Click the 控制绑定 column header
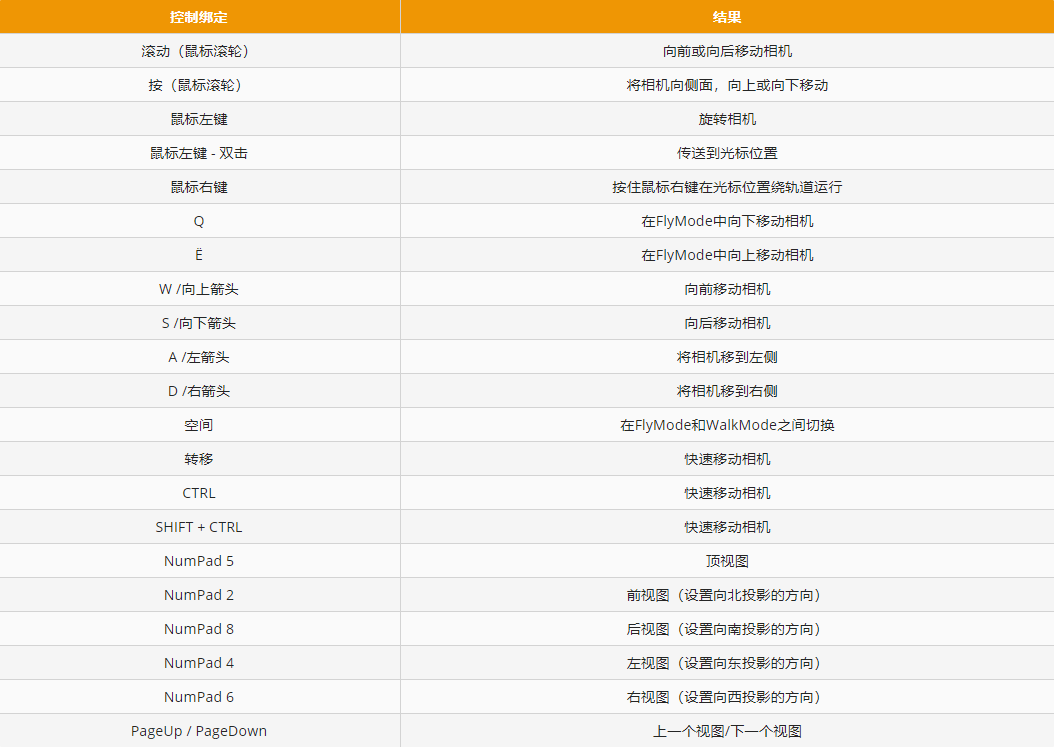This screenshot has height=750, width=1054. coord(199,17)
